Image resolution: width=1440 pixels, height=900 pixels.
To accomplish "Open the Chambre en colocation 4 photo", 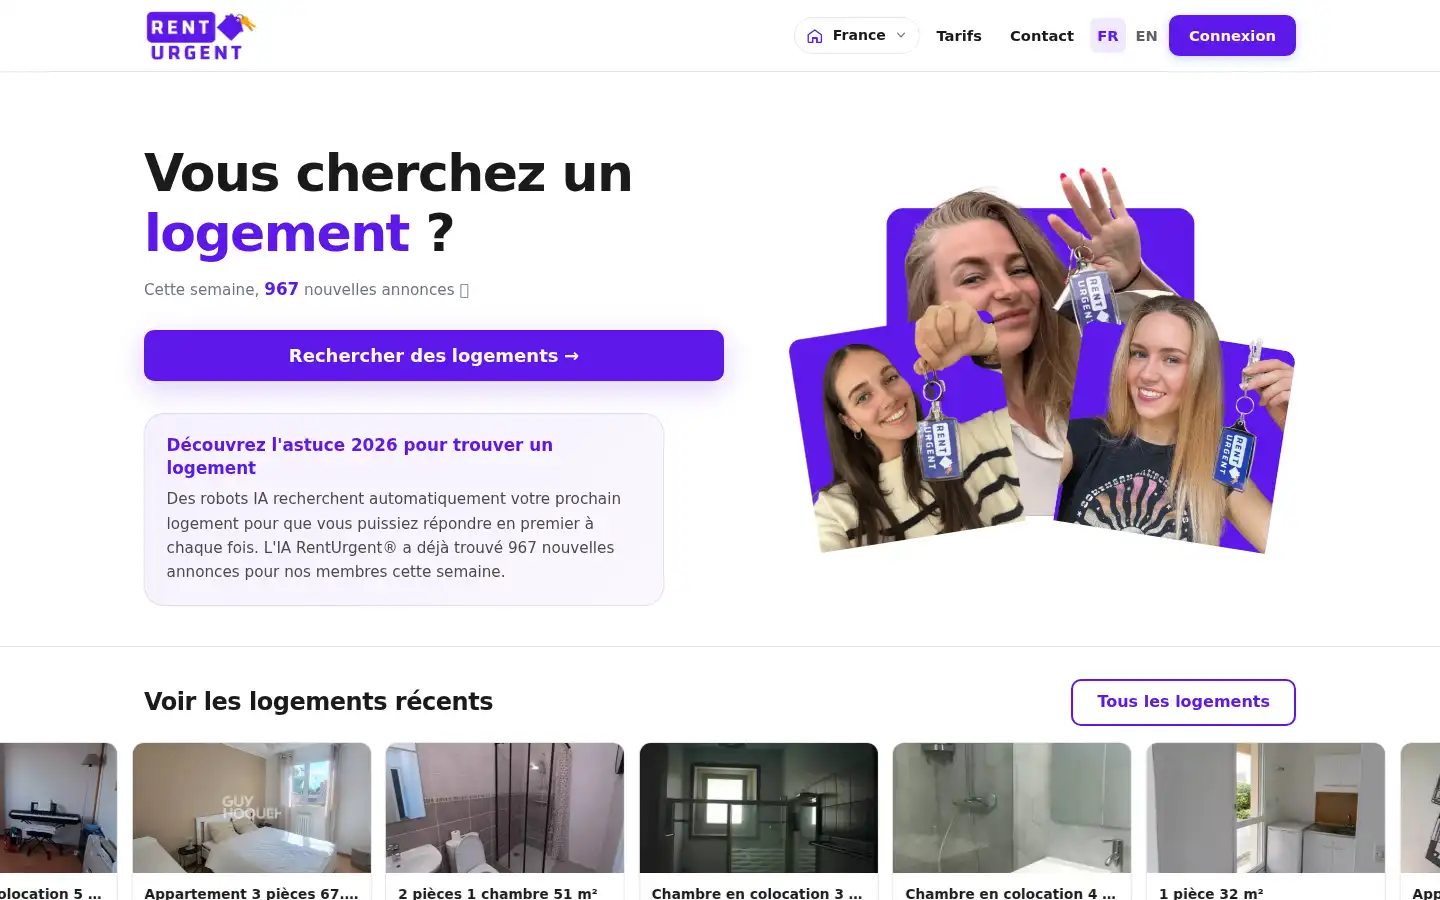I will [x=1012, y=808].
